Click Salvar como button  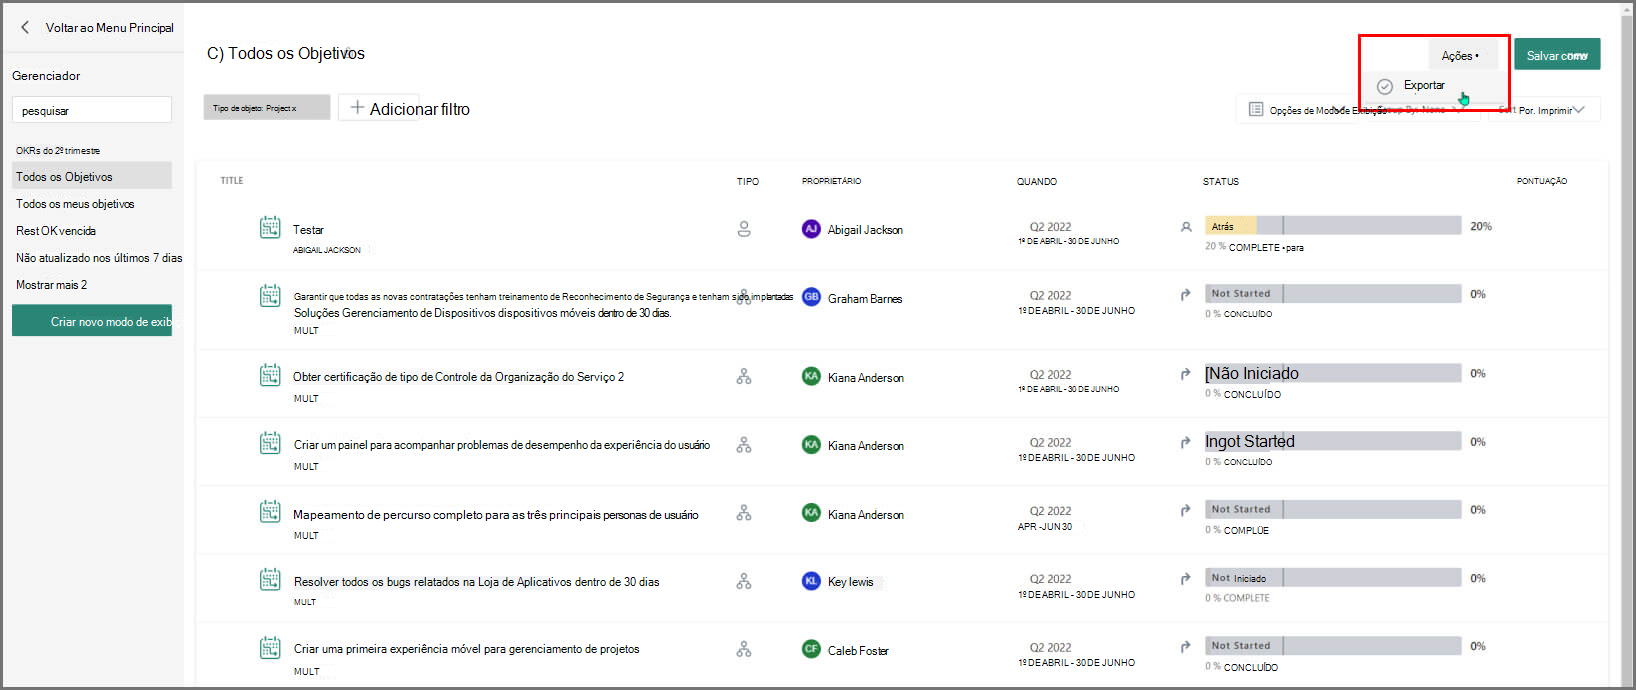coord(1557,55)
